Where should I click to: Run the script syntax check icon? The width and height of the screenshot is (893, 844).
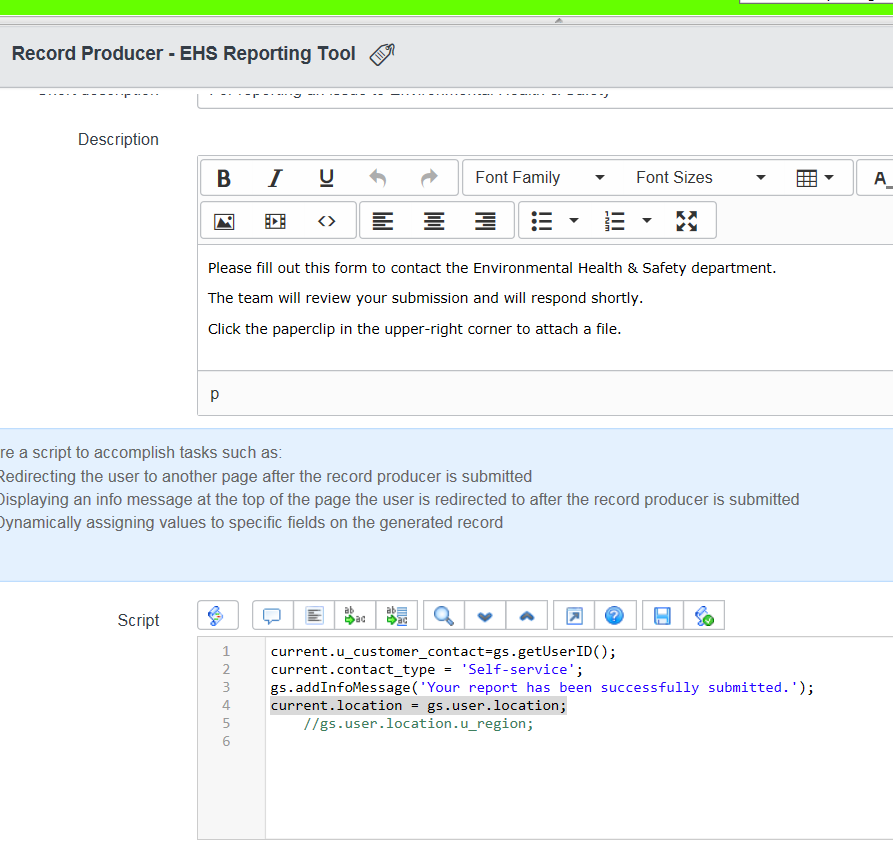705,615
